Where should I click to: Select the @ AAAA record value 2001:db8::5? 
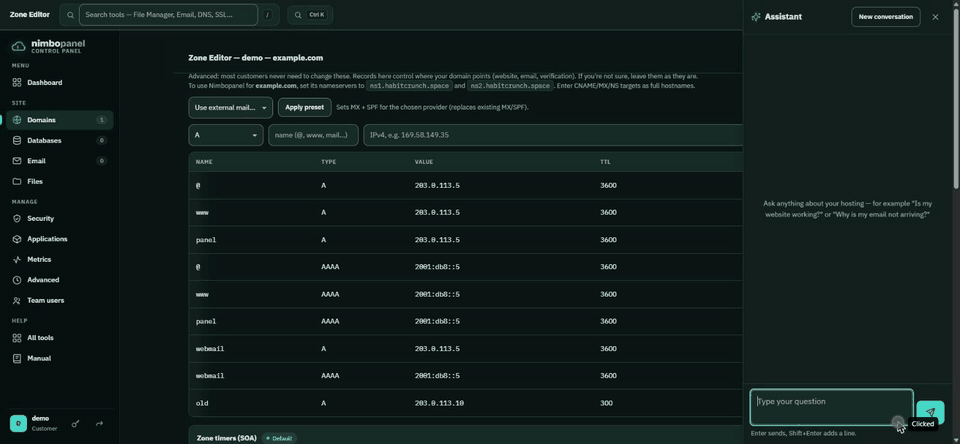click(437, 267)
